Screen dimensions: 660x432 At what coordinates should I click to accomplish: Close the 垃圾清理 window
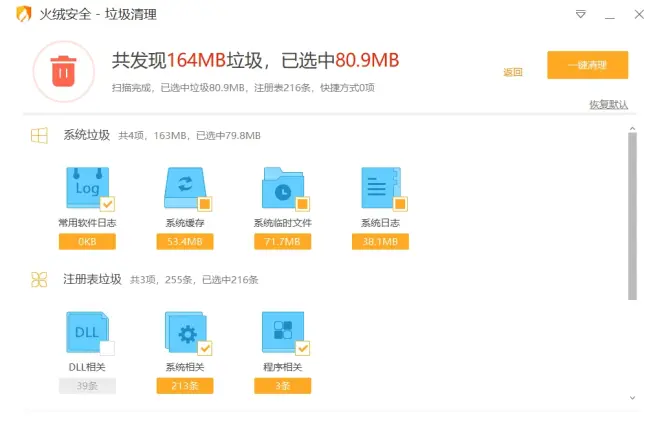pos(639,14)
